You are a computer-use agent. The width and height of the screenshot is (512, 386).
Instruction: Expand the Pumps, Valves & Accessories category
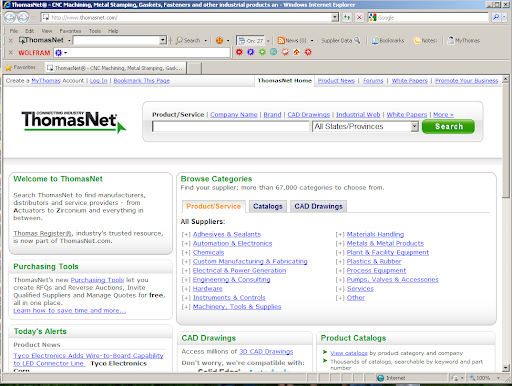340,279
